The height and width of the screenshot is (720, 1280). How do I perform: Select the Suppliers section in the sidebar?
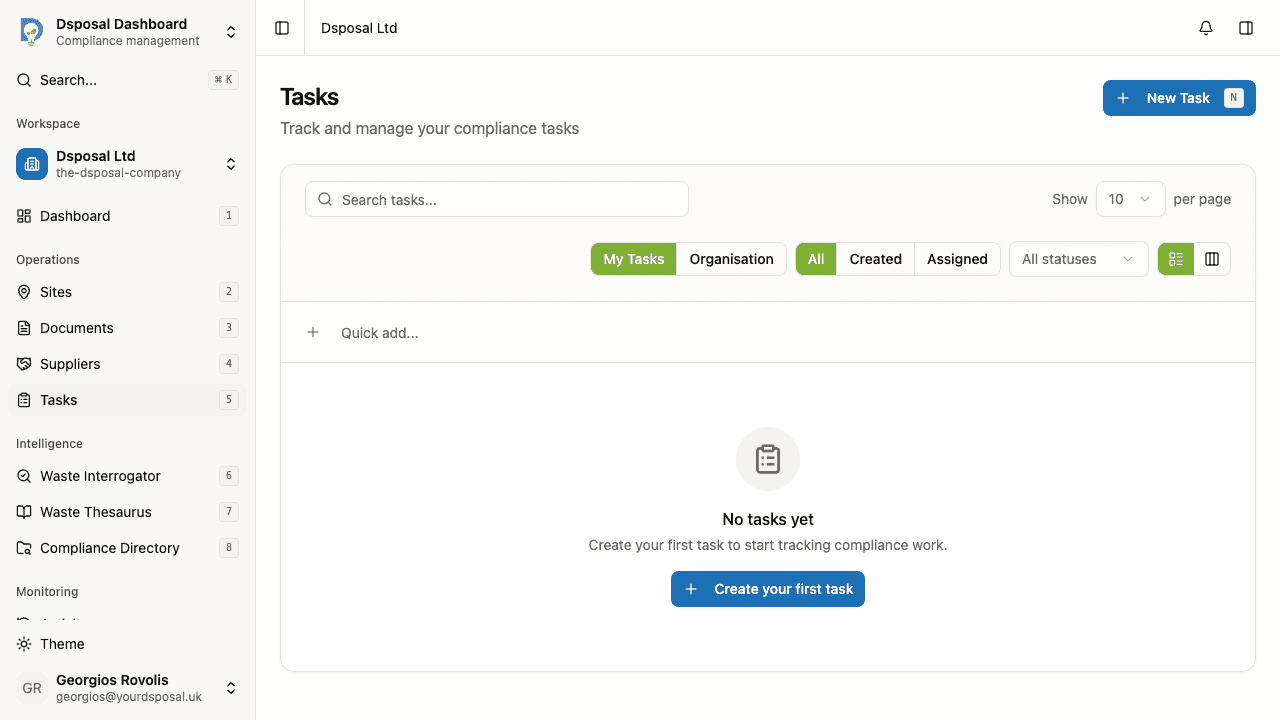tap(69, 364)
